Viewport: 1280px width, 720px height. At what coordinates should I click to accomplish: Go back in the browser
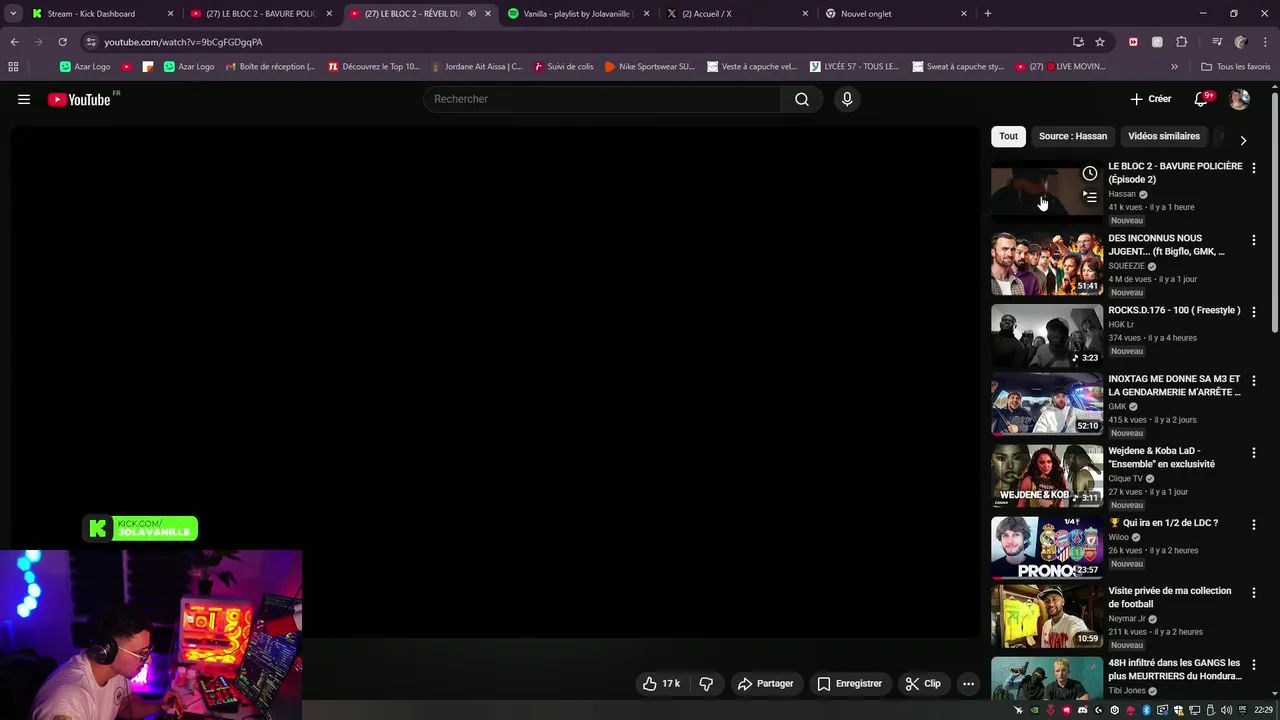point(14,42)
